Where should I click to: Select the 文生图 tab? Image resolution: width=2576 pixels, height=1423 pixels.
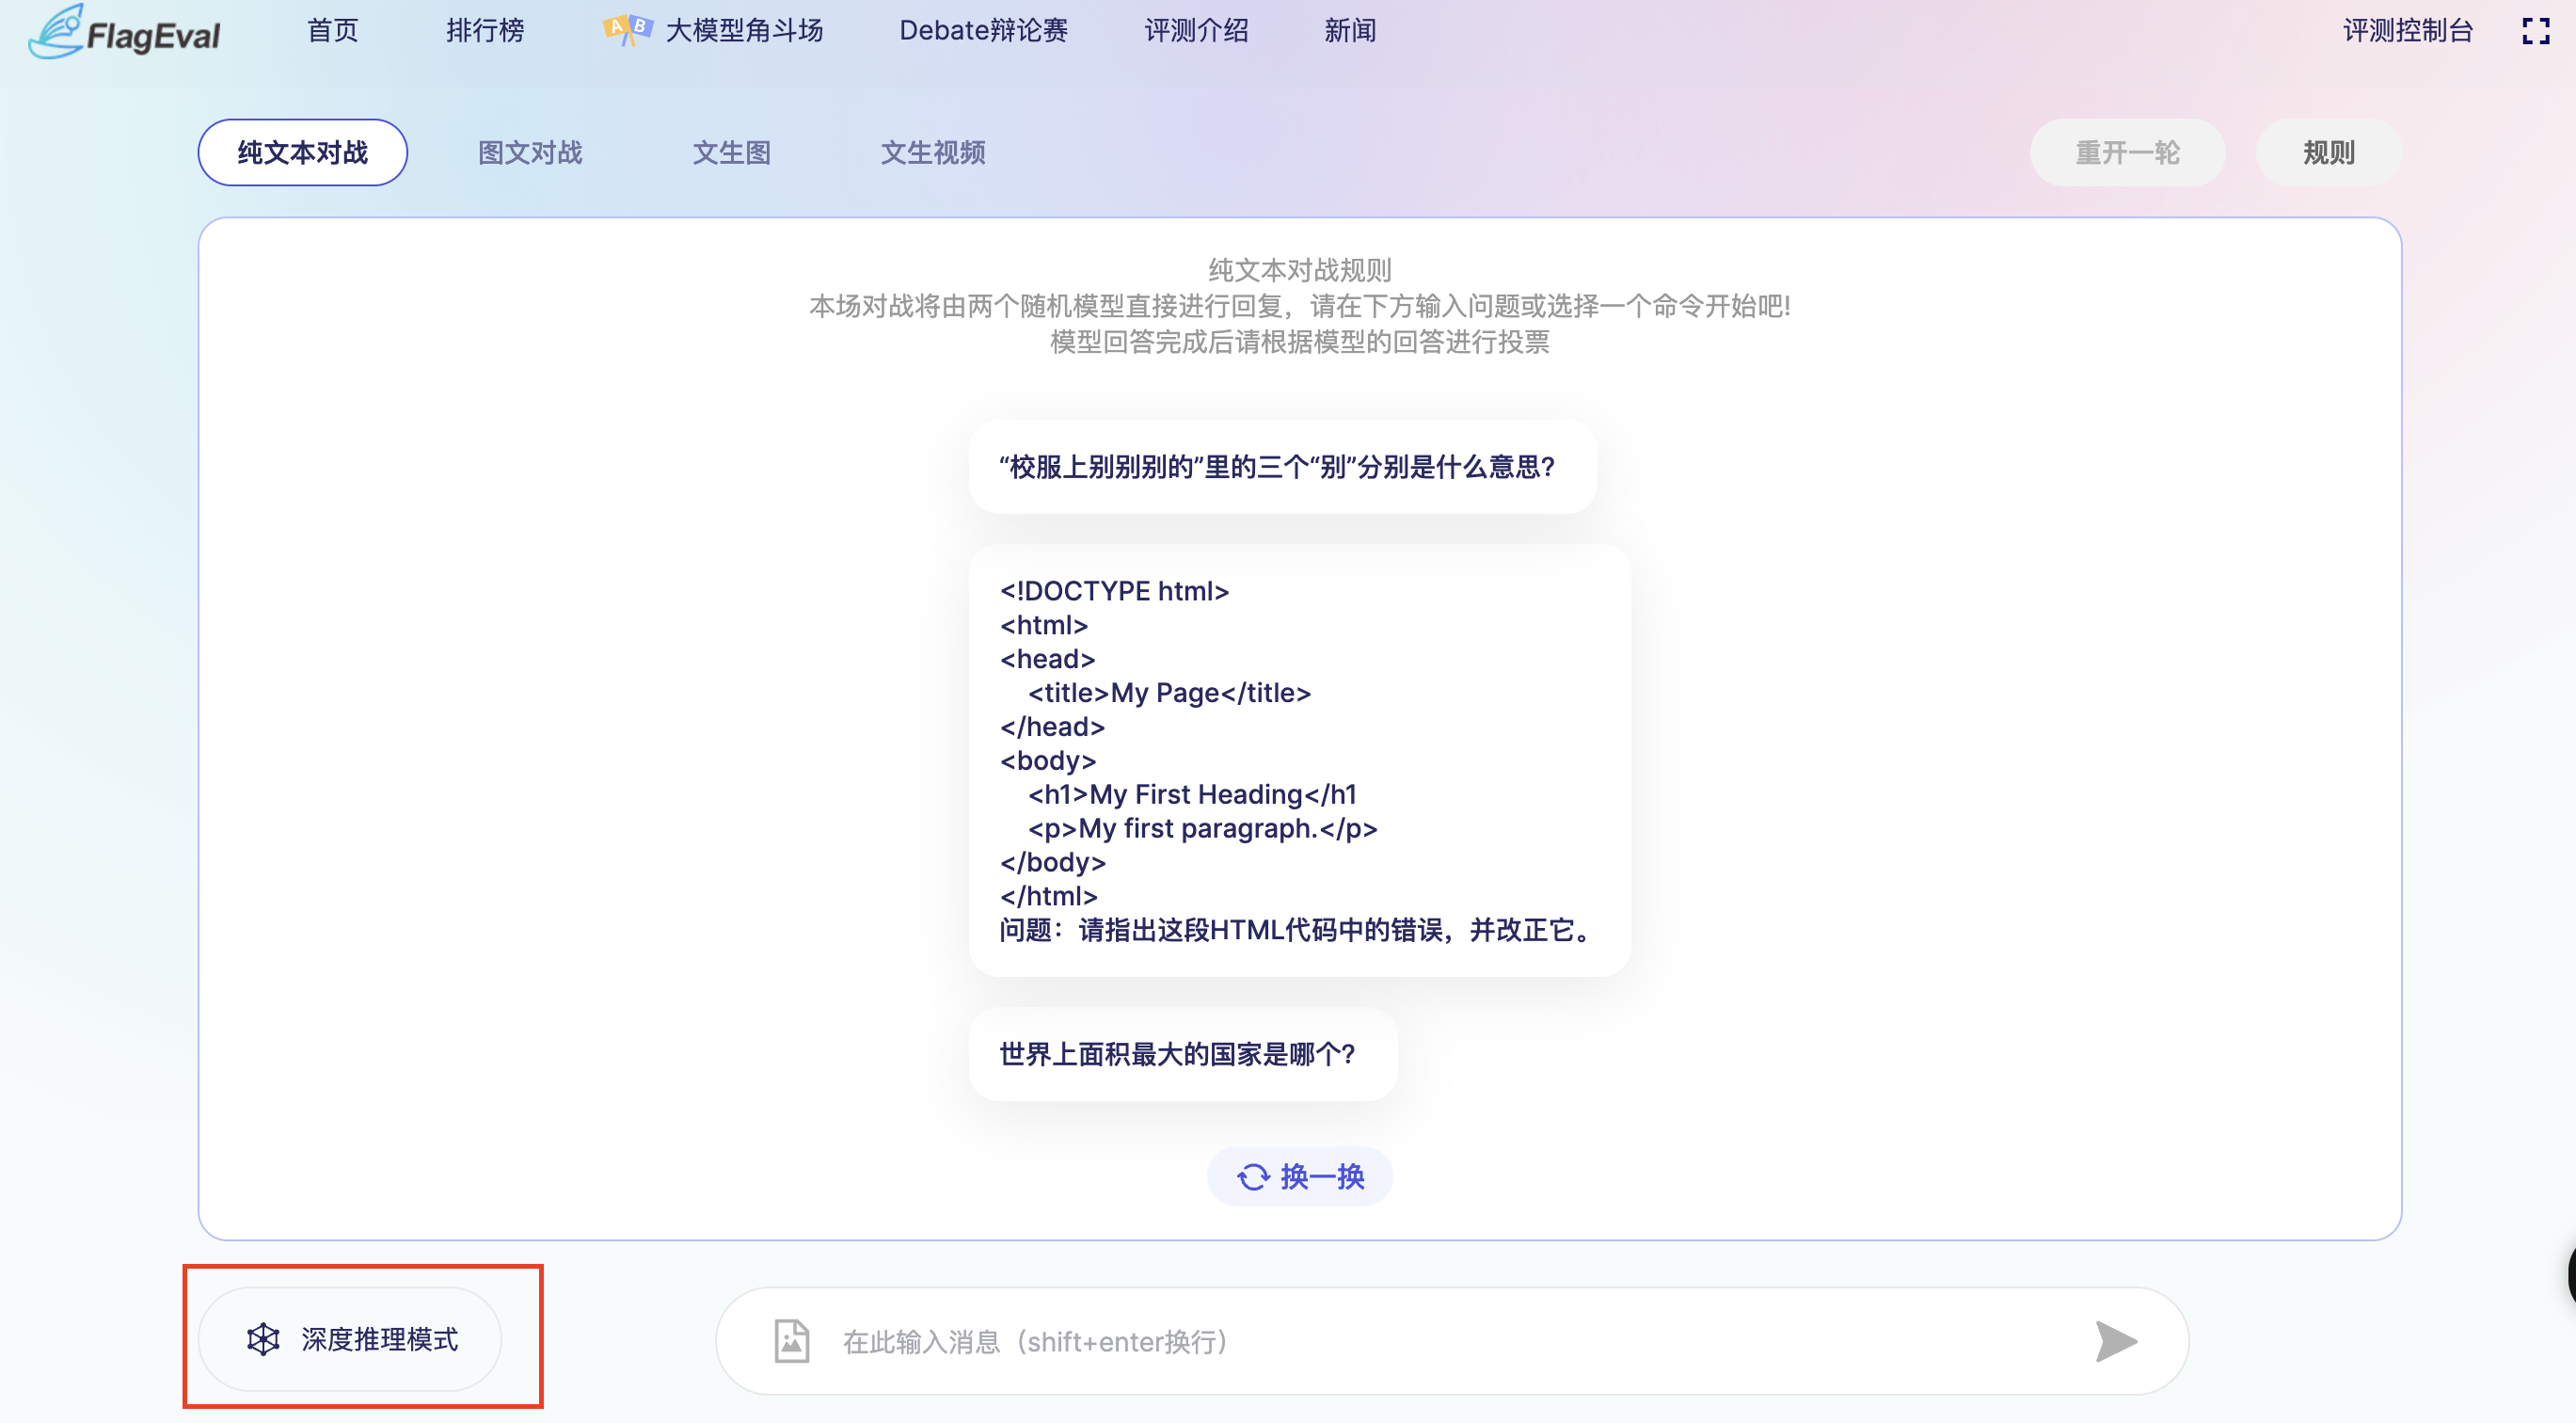[732, 152]
